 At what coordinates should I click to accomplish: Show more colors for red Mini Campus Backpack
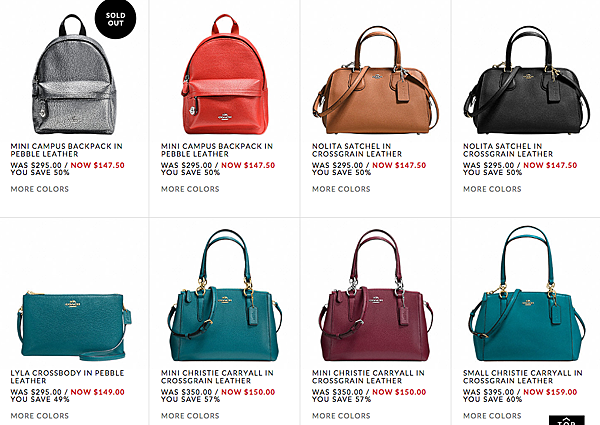190,189
